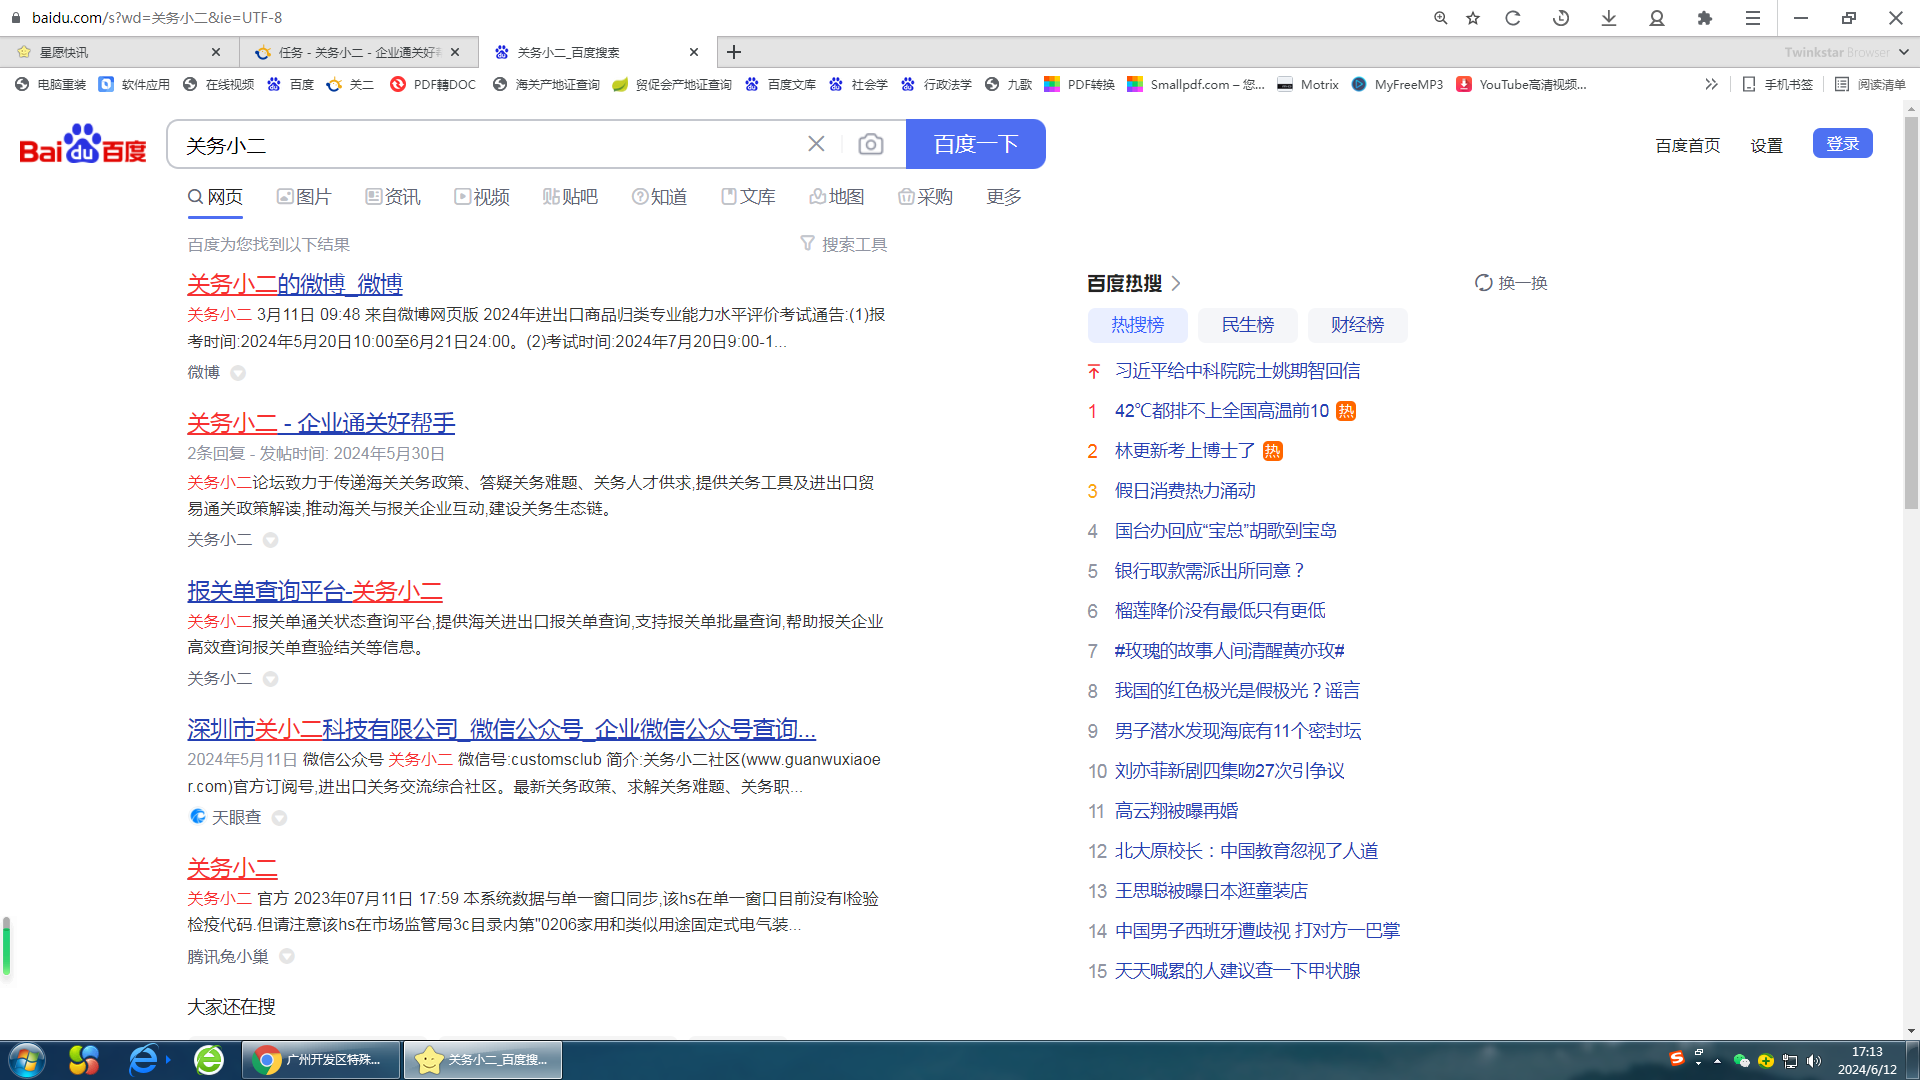Click the Baidu logo
1920x1080 pixels.
pos(83,144)
